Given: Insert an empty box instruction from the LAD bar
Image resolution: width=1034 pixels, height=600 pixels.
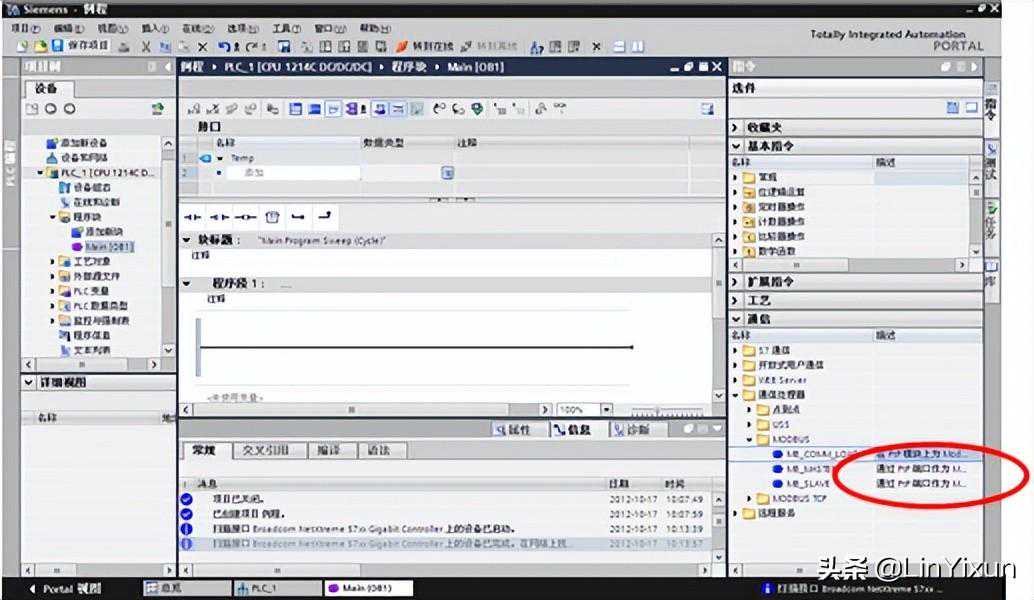Looking at the screenshot, I should tap(272, 216).
